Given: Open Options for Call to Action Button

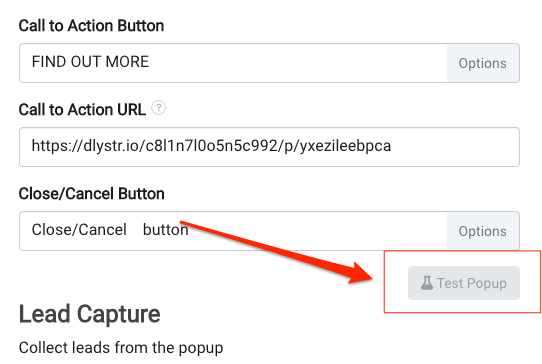Looking at the screenshot, I should pos(483,63).
